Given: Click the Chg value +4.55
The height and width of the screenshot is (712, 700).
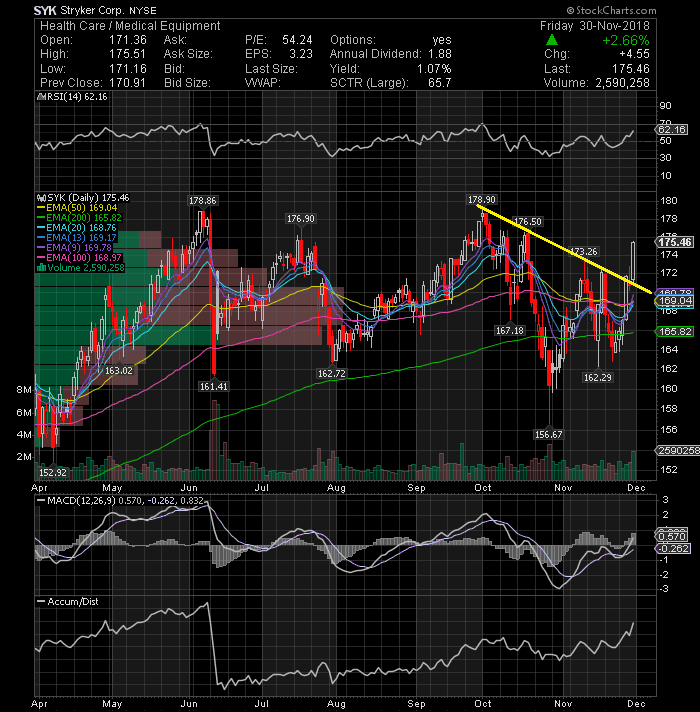Looking at the screenshot, I should (634, 54).
